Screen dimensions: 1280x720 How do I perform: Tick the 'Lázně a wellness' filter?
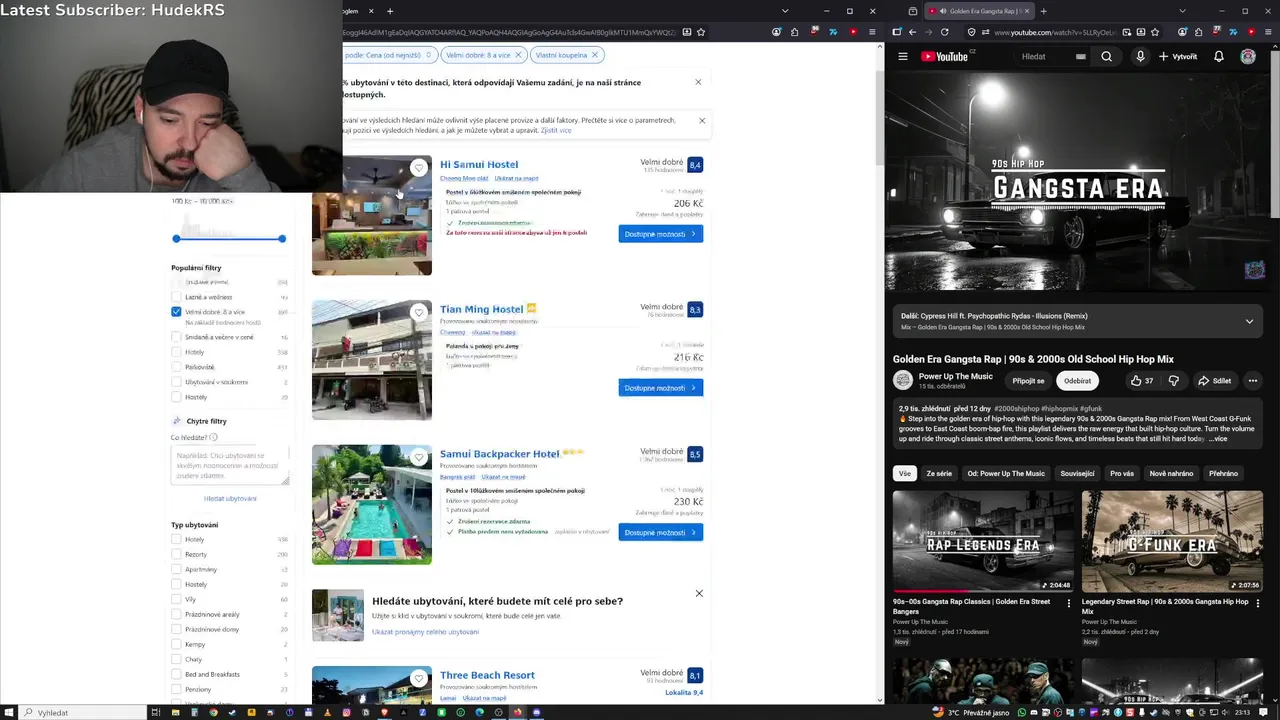(x=176, y=297)
